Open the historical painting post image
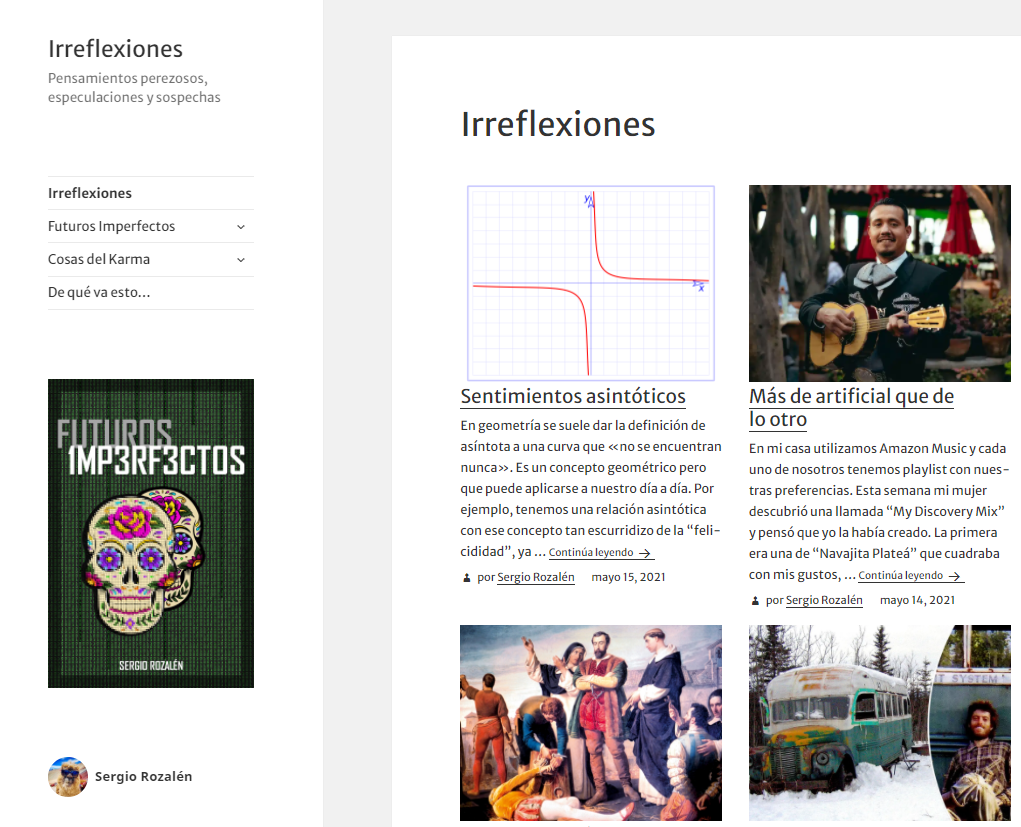The width and height of the screenshot is (1021, 827). tap(591, 723)
